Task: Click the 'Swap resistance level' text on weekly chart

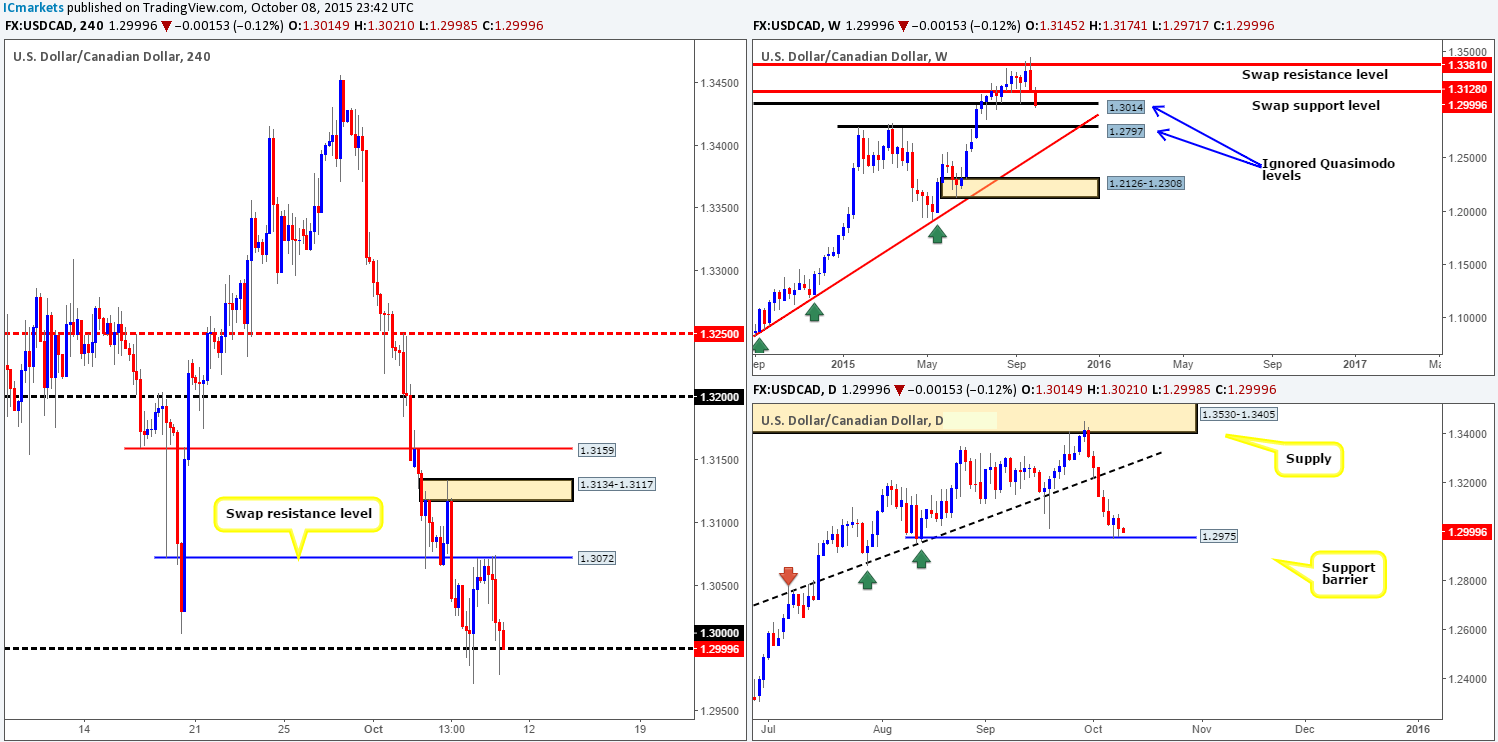Action: tap(1314, 74)
